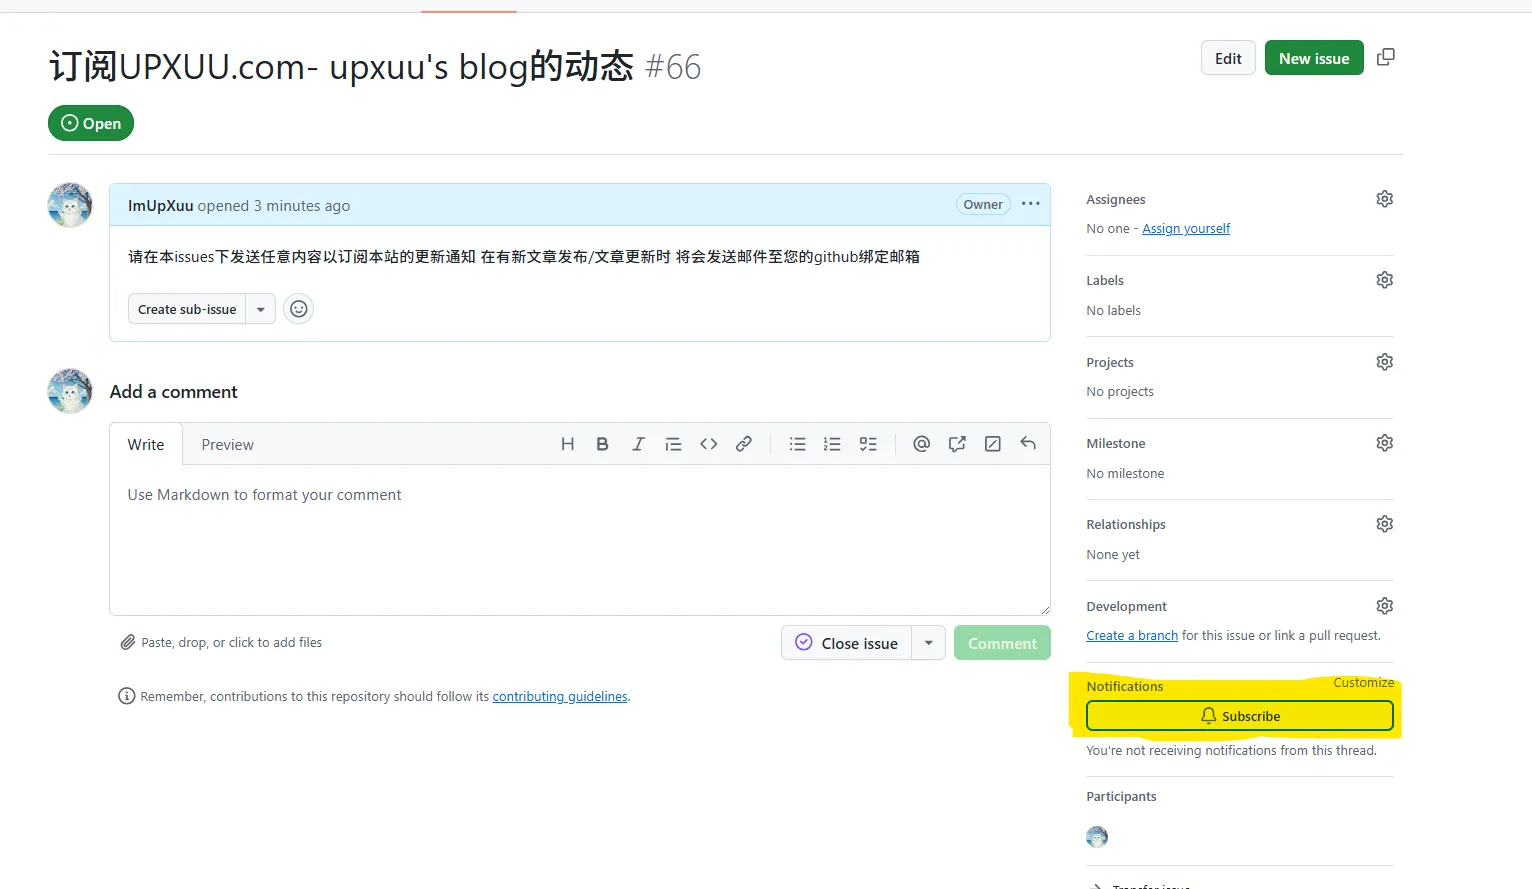Viewport: 1532px width, 889px height.
Task: Edit Relationships with the gear icon
Action: pyautogui.click(x=1385, y=524)
